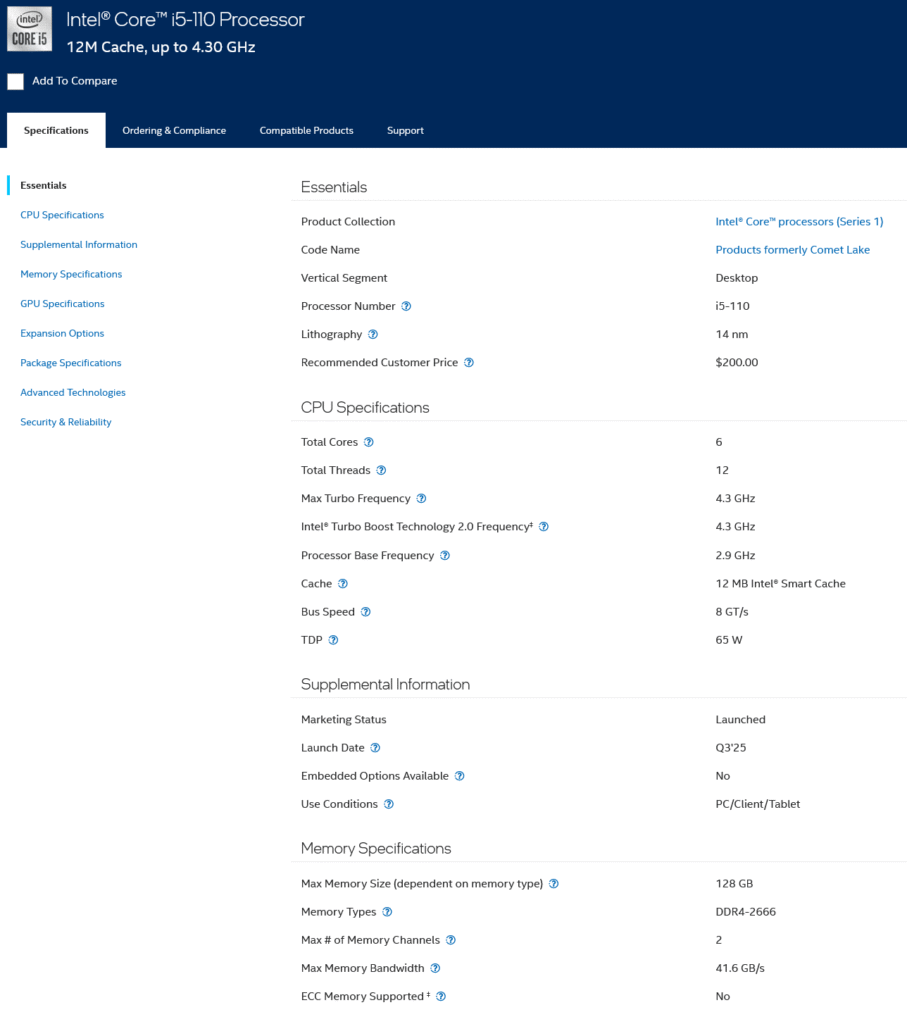Open help icon for Processor Base Frequency
Viewport: 907px width, 1024px height.
[445, 555]
